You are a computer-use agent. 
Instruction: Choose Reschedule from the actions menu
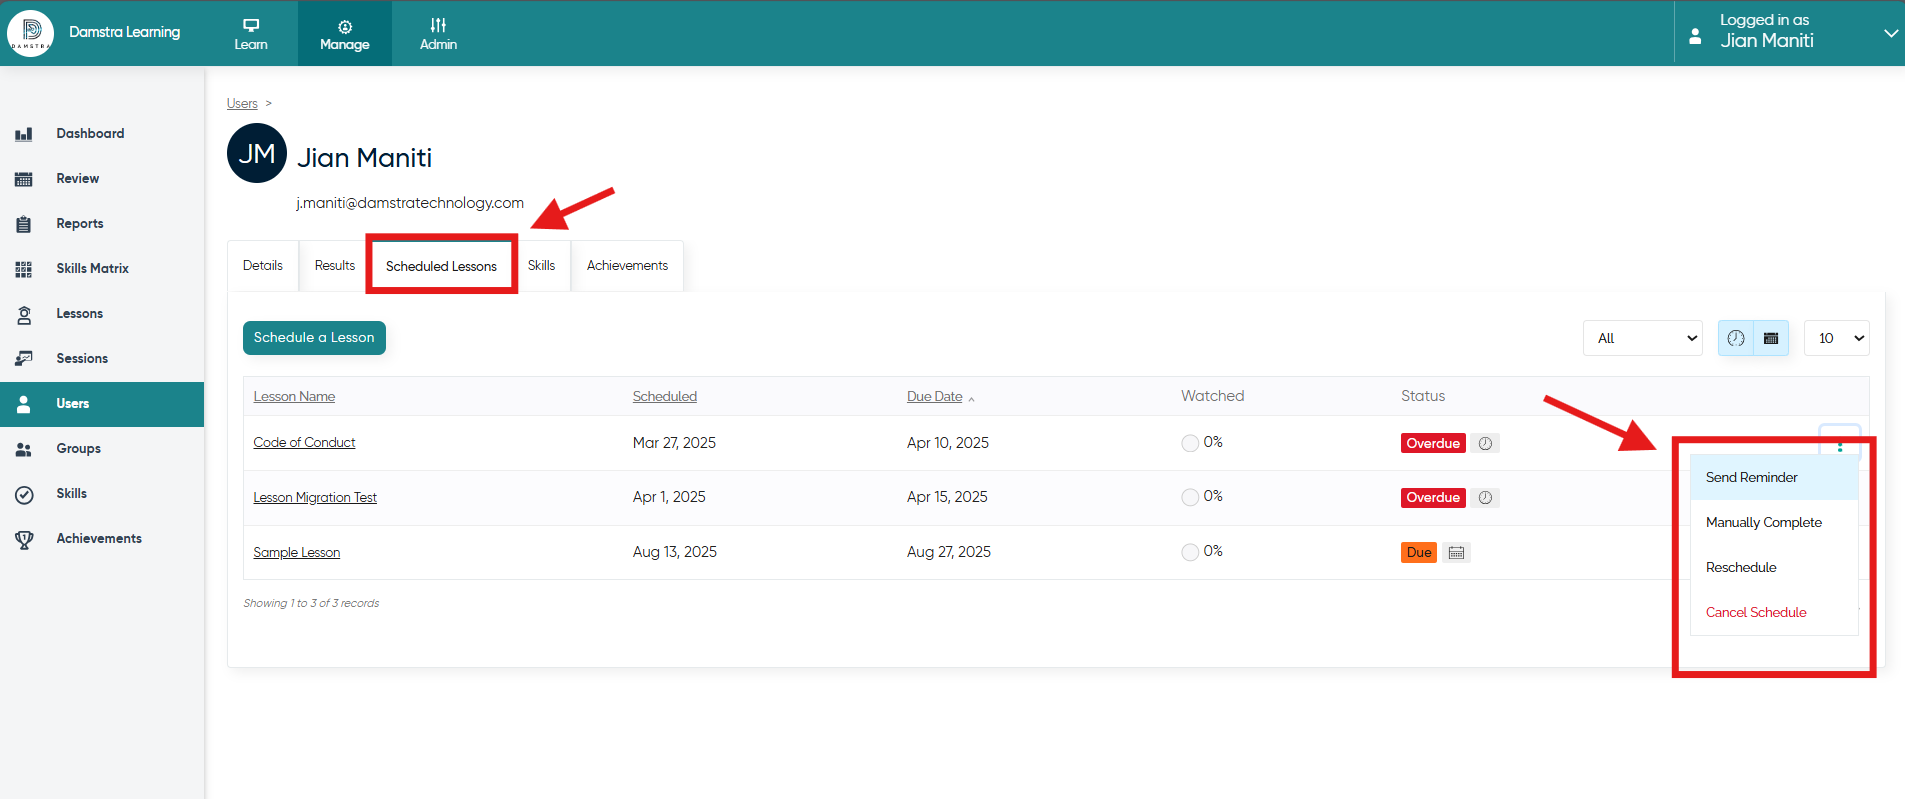point(1774,568)
